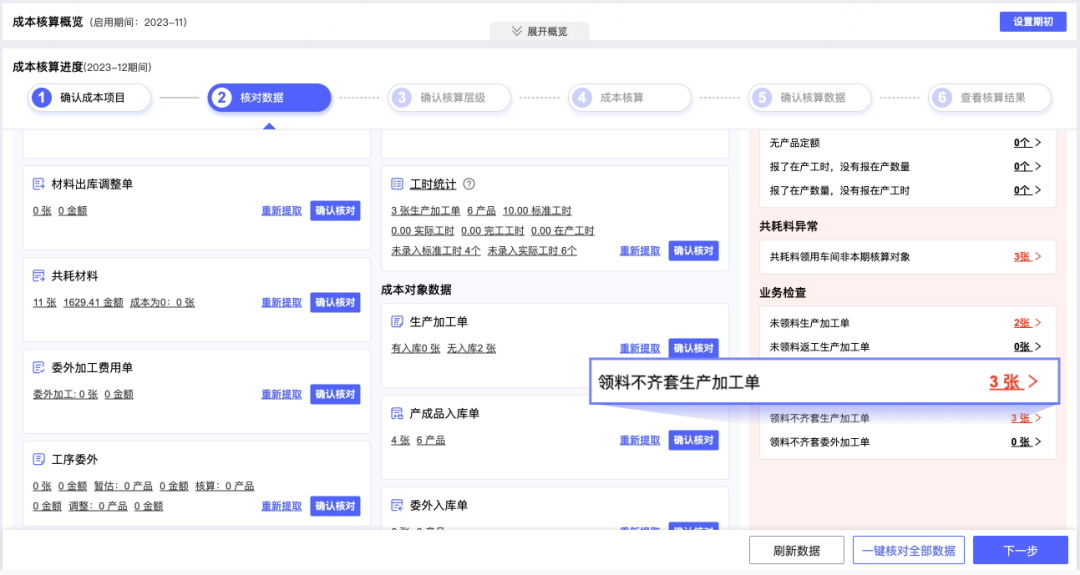Click the 工时统计 table icon

point(397,184)
